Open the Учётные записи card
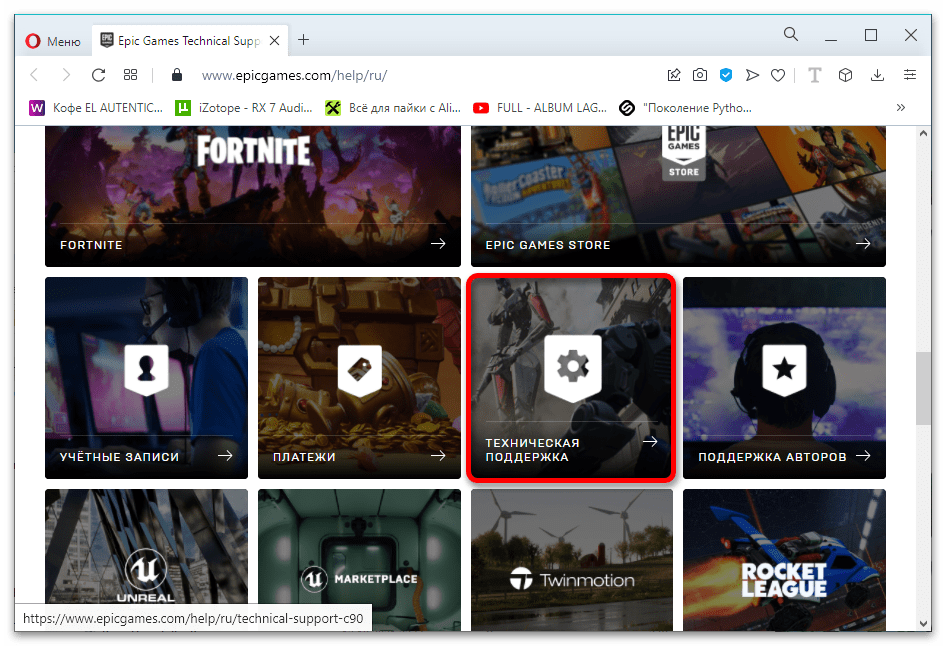This screenshot has height=646, width=946. 147,378
